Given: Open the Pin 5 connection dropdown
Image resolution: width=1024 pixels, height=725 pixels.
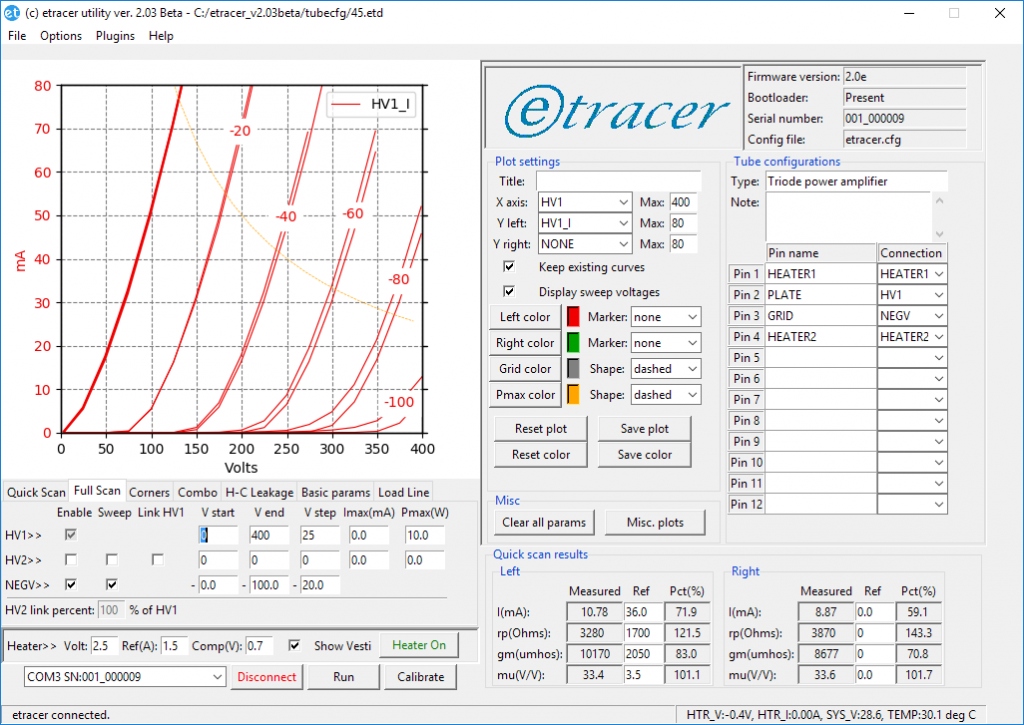Looking at the screenshot, I should (912, 357).
